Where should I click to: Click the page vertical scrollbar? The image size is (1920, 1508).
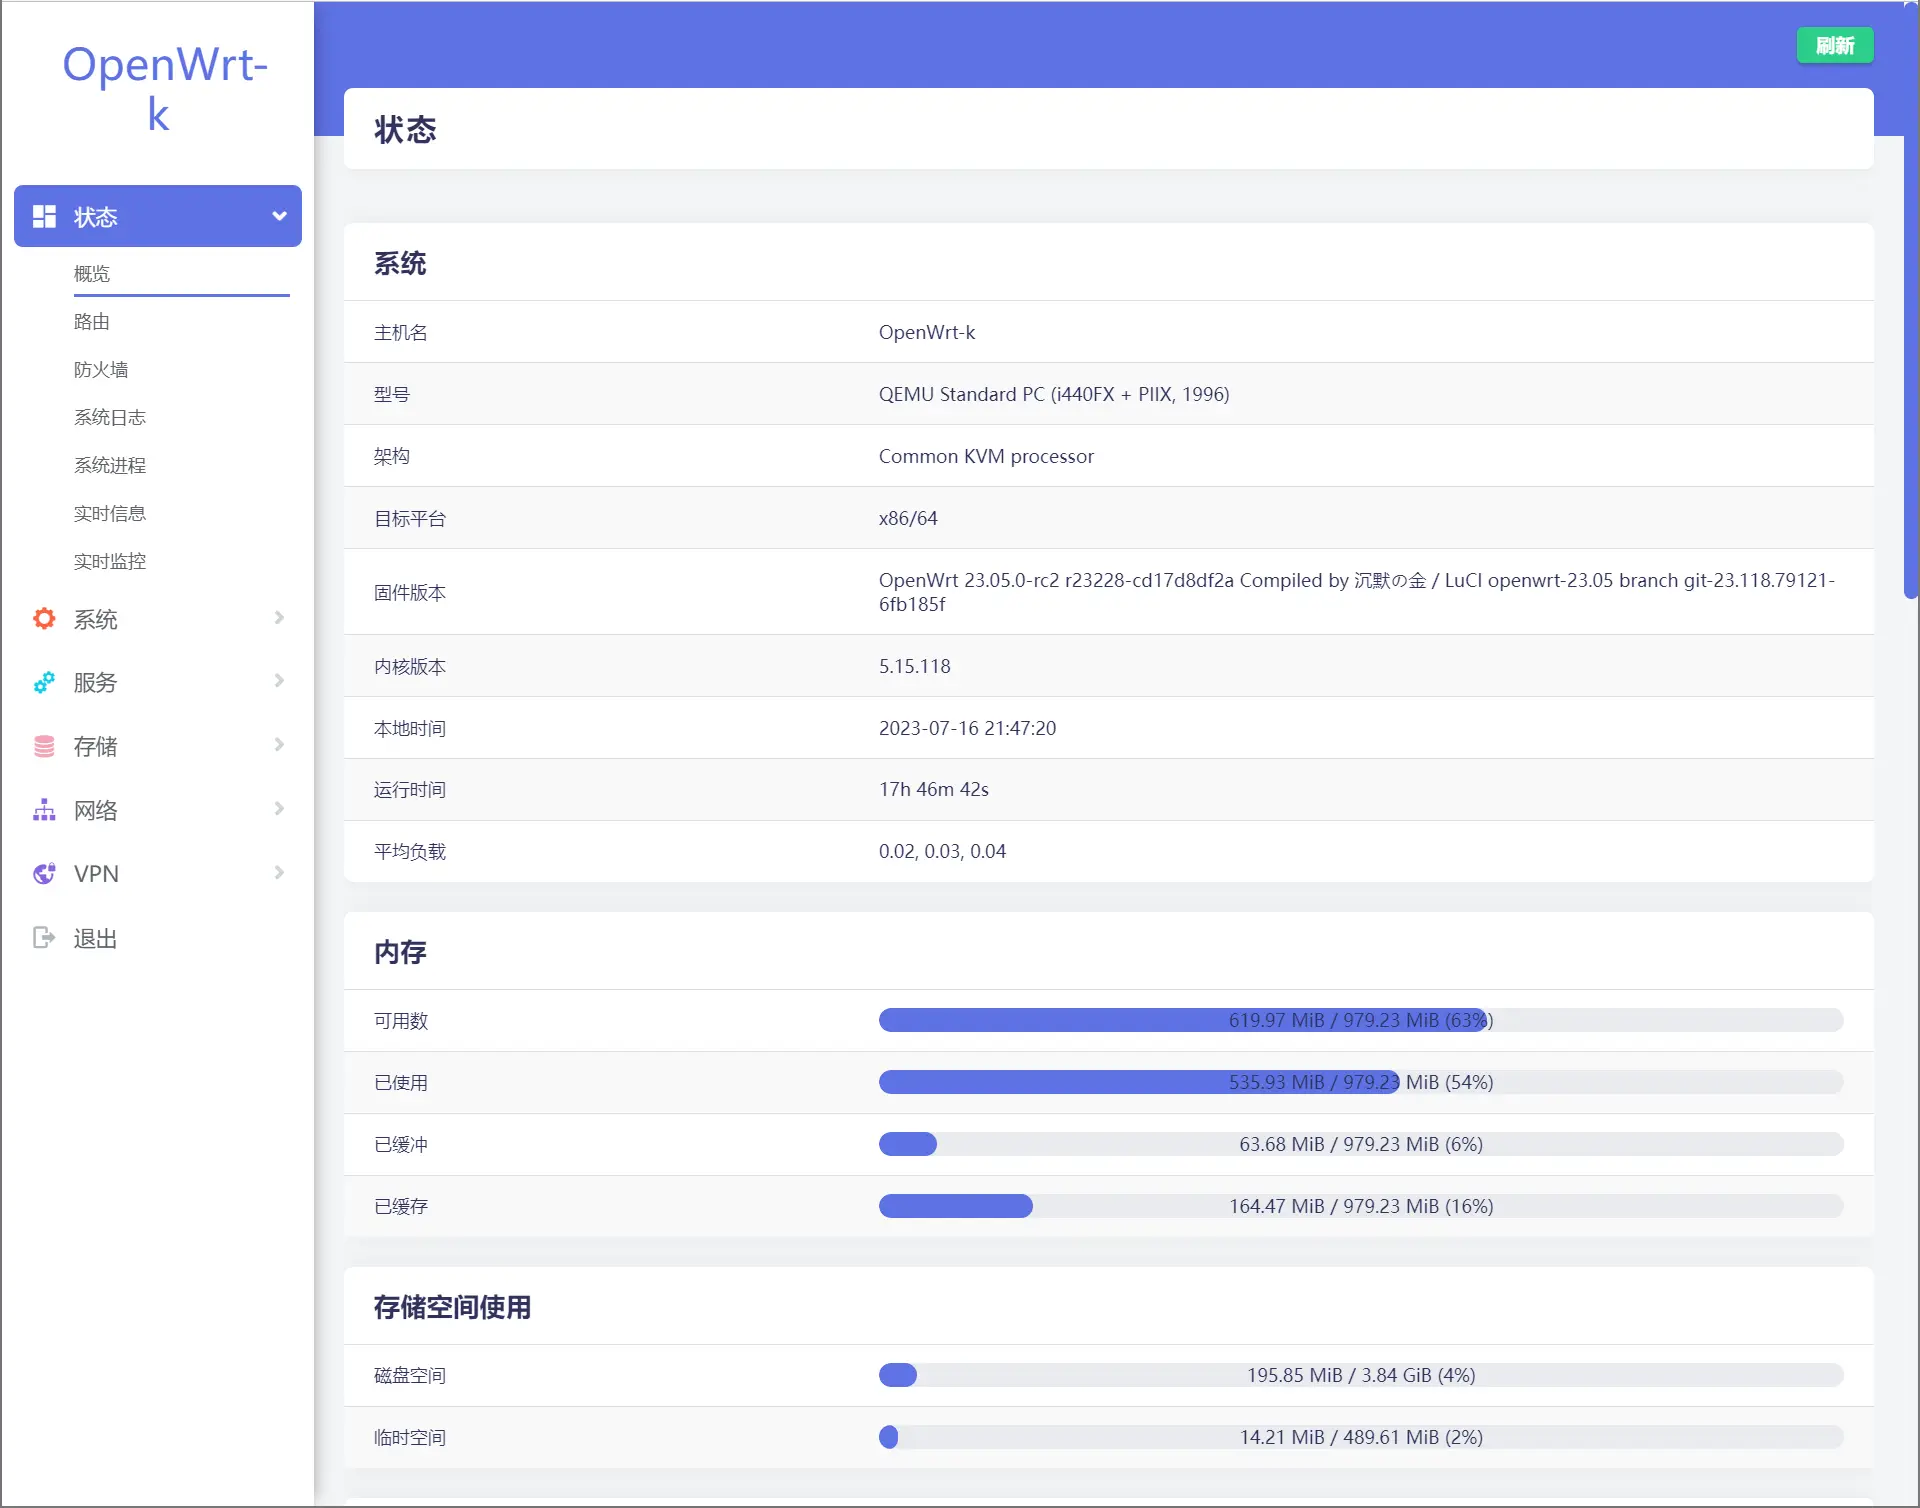click(x=1910, y=300)
